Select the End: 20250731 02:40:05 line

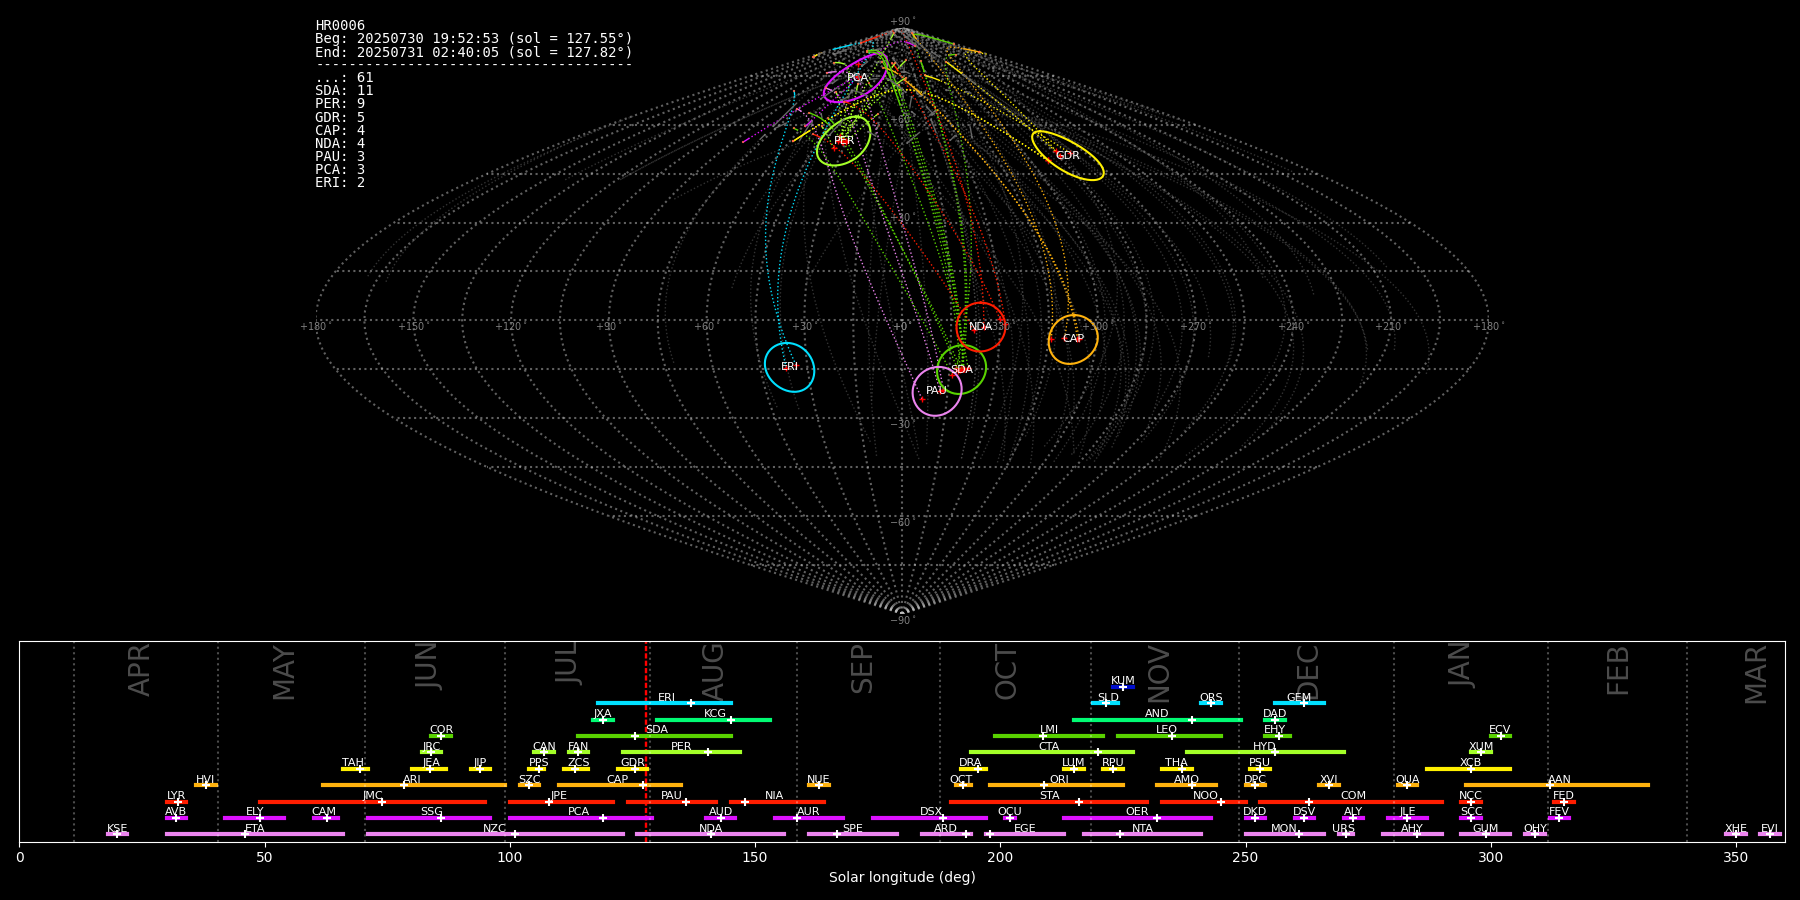474,52
